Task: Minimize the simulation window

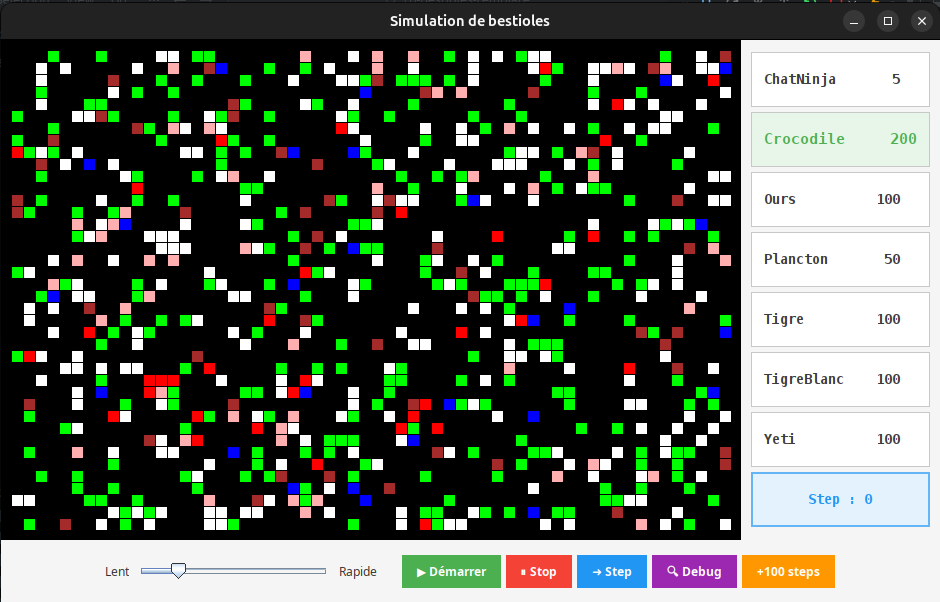Action: click(854, 21)
